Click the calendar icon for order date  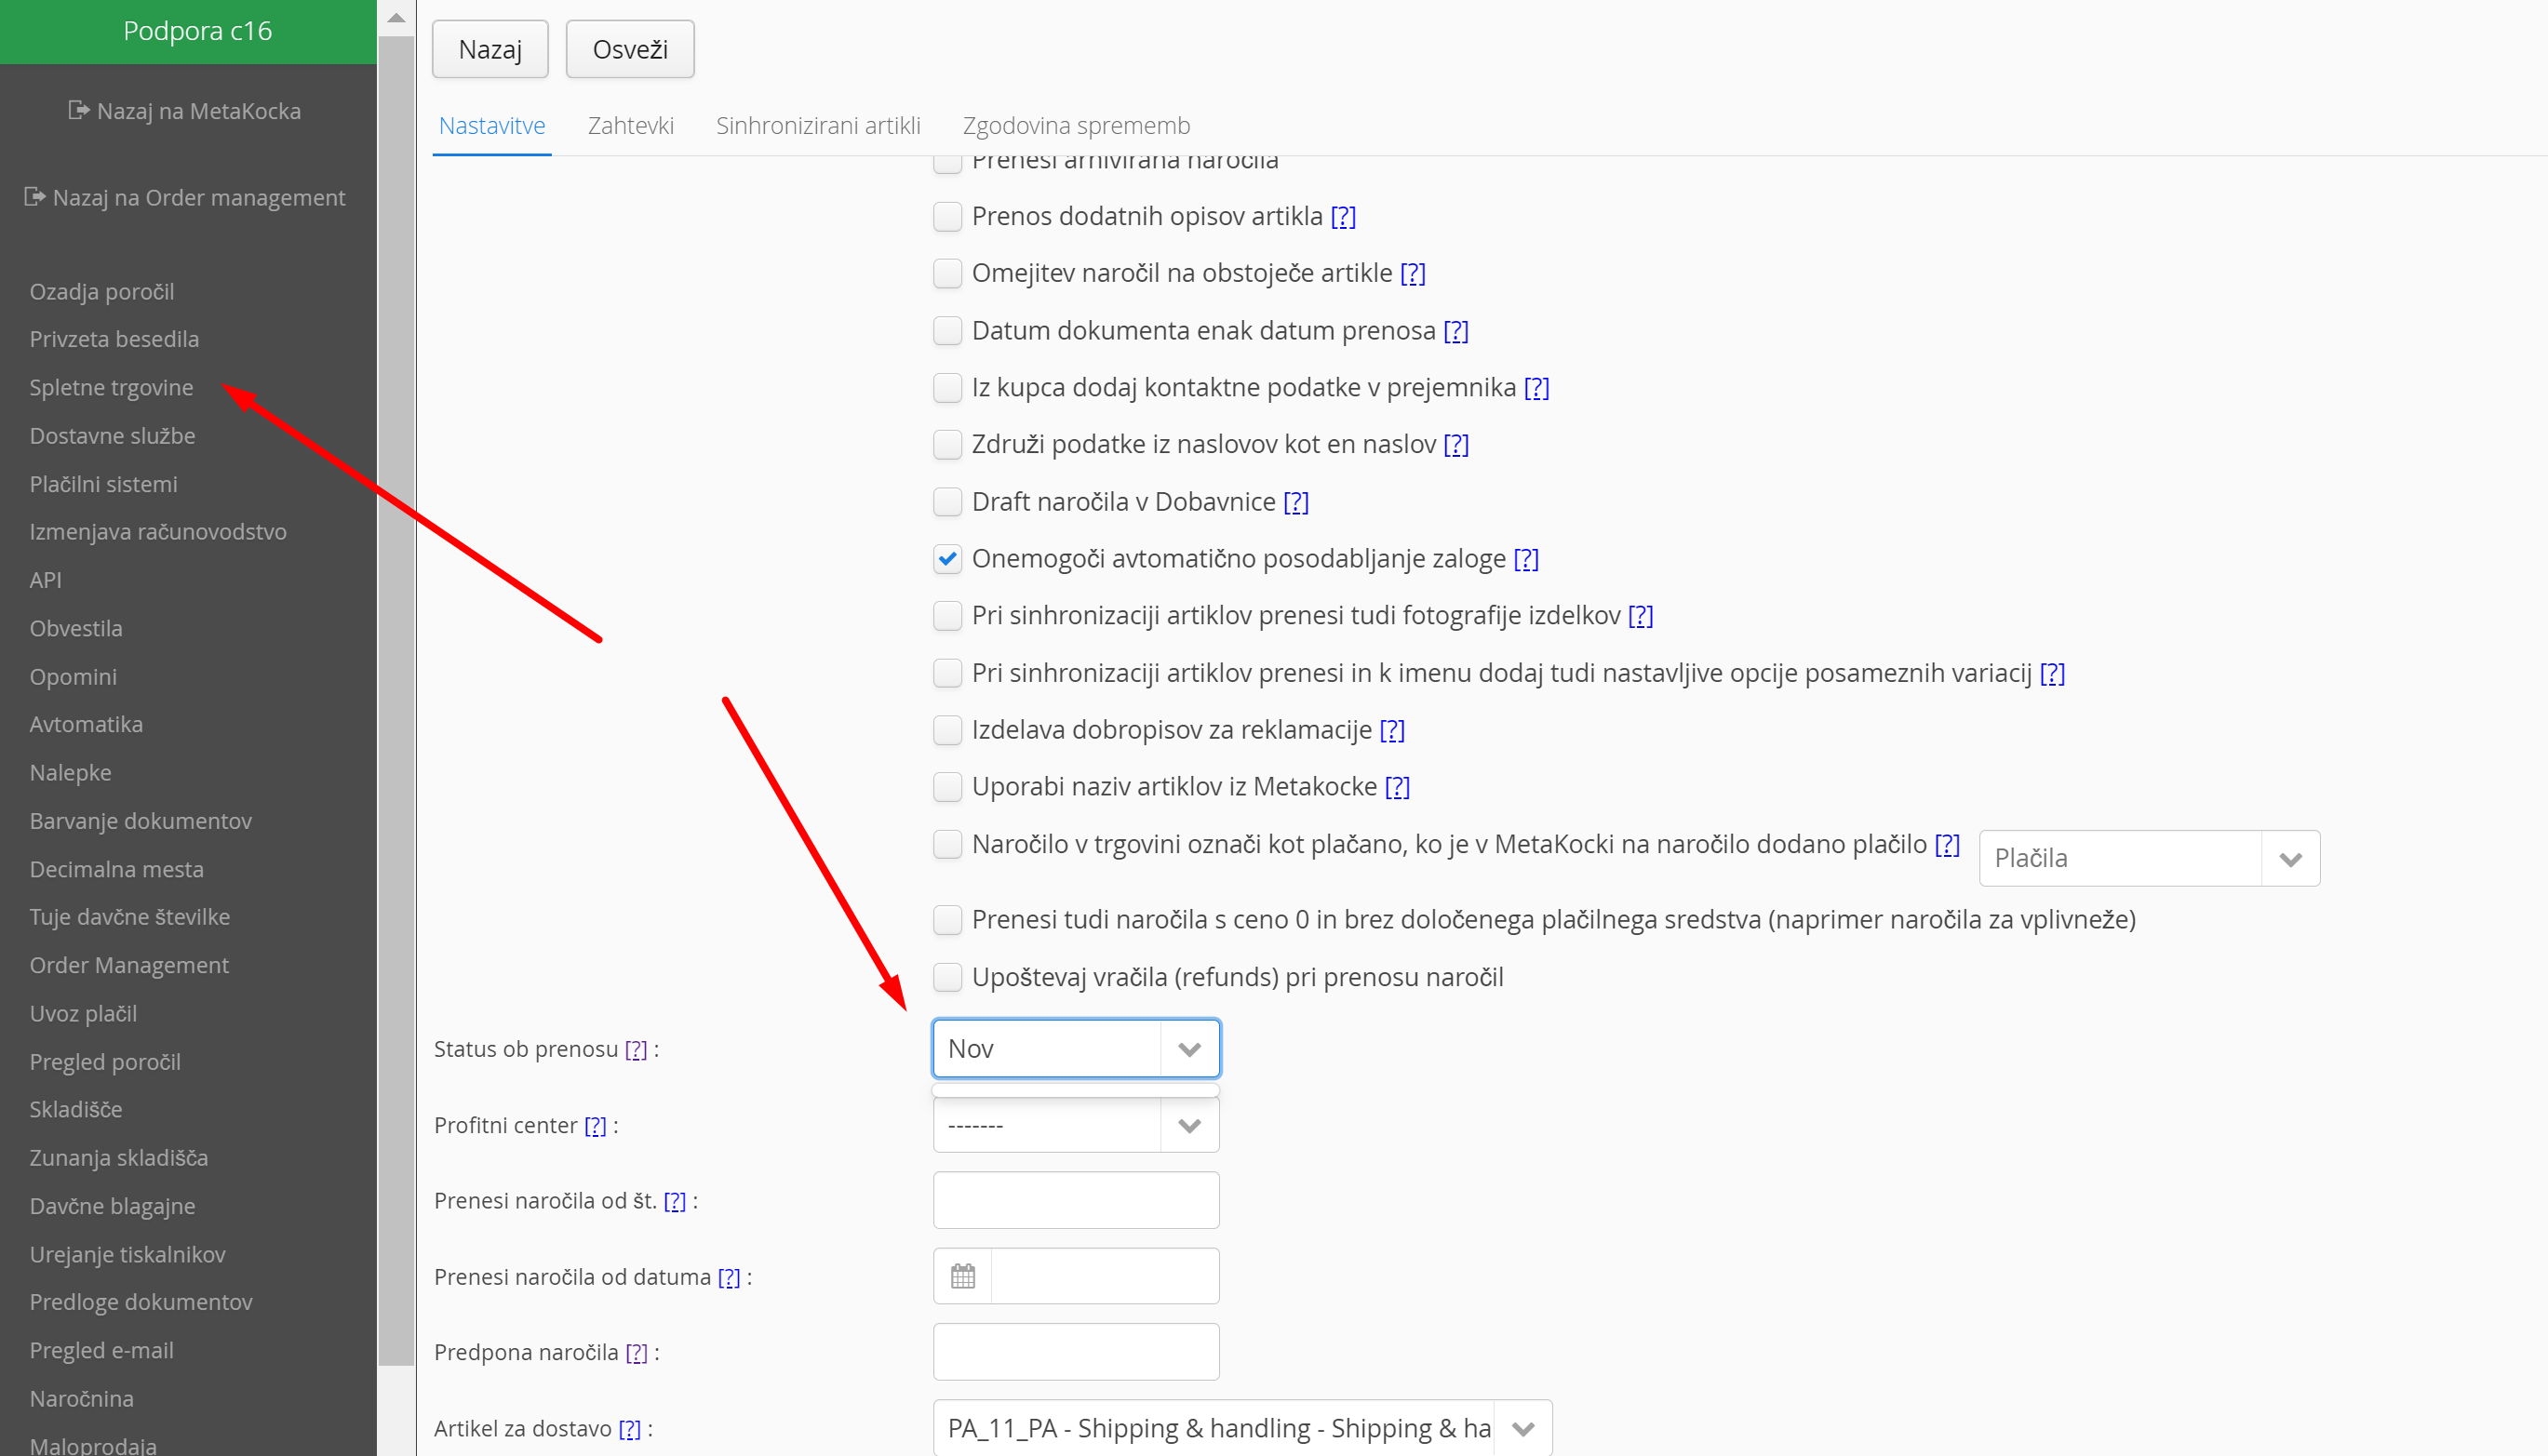pos(962,1276)
